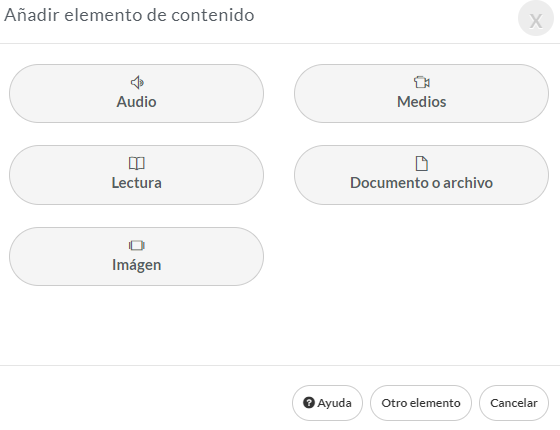Screen dimensions: 560x430
Task: Select the Audio content type
Action: coord(136,94)
